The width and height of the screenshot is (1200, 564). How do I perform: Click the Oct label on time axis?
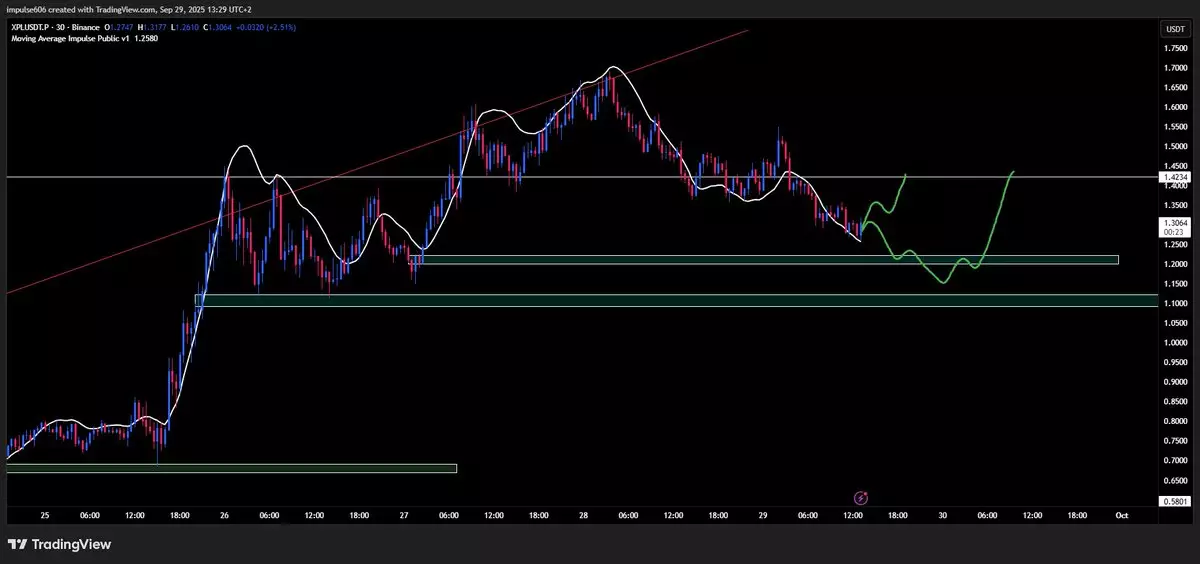[1122, 515]
